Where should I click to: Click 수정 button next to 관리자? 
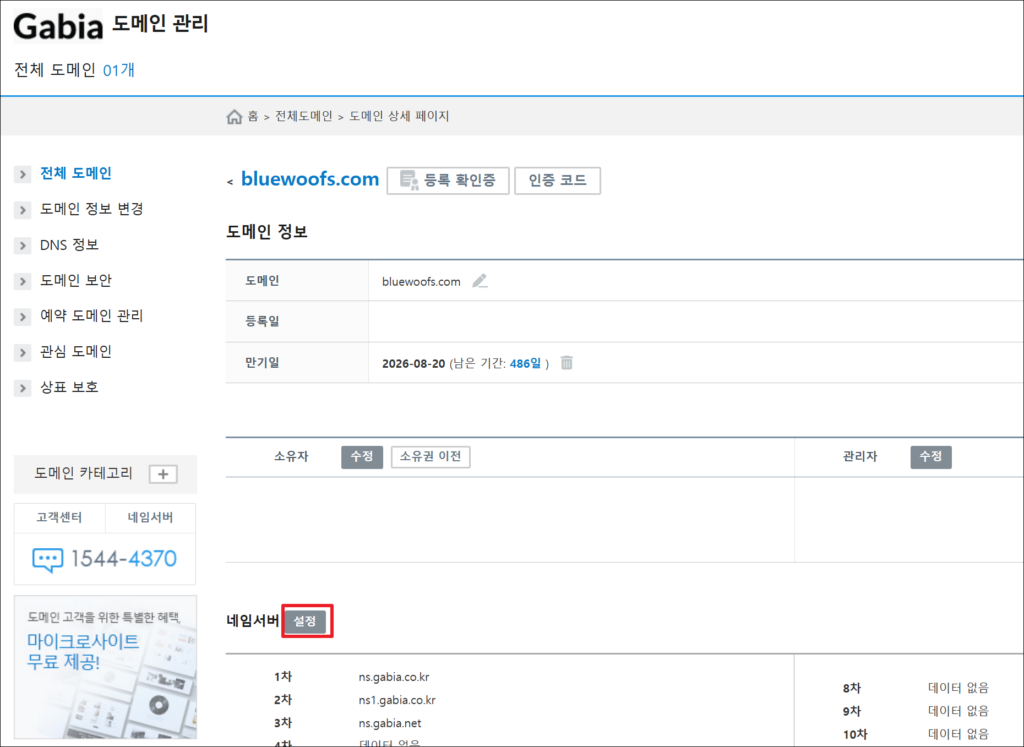point(931,456)
